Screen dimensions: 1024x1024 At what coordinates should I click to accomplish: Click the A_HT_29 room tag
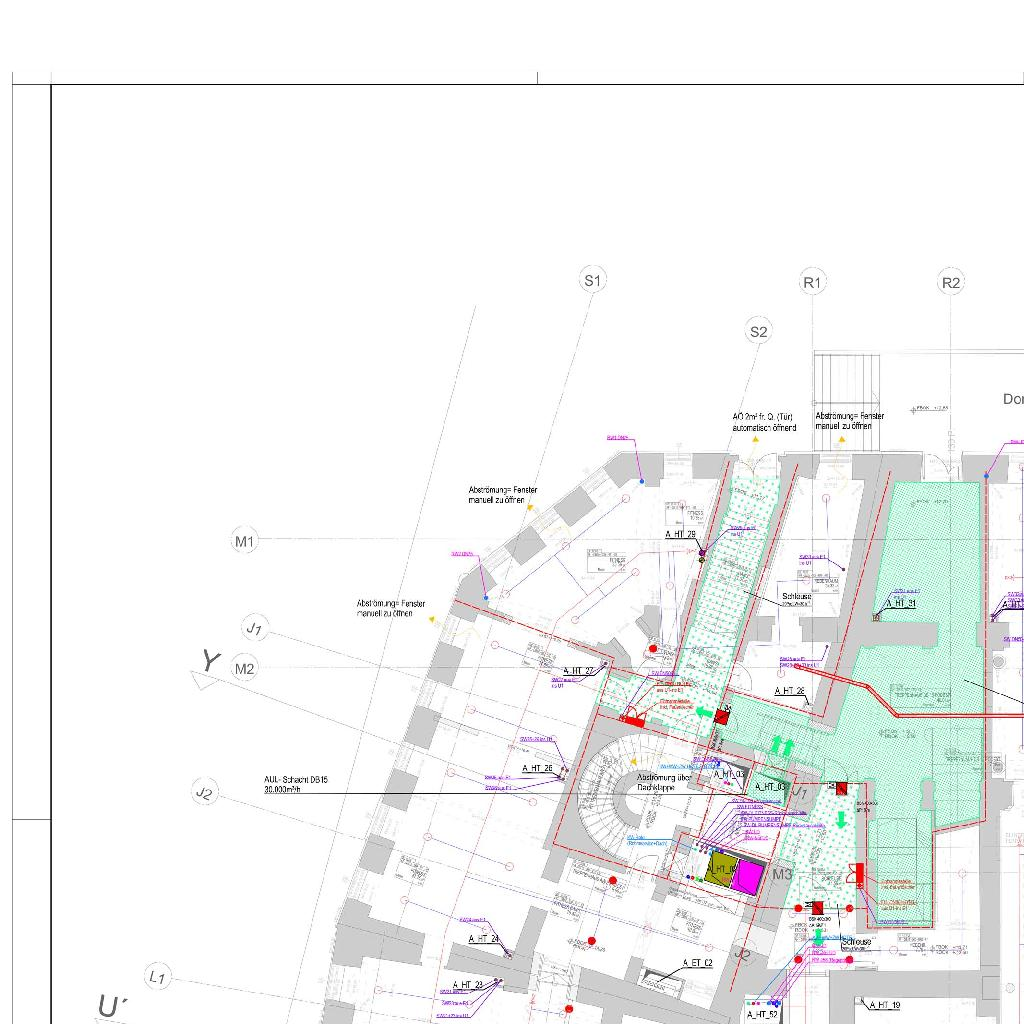point(680,535)
